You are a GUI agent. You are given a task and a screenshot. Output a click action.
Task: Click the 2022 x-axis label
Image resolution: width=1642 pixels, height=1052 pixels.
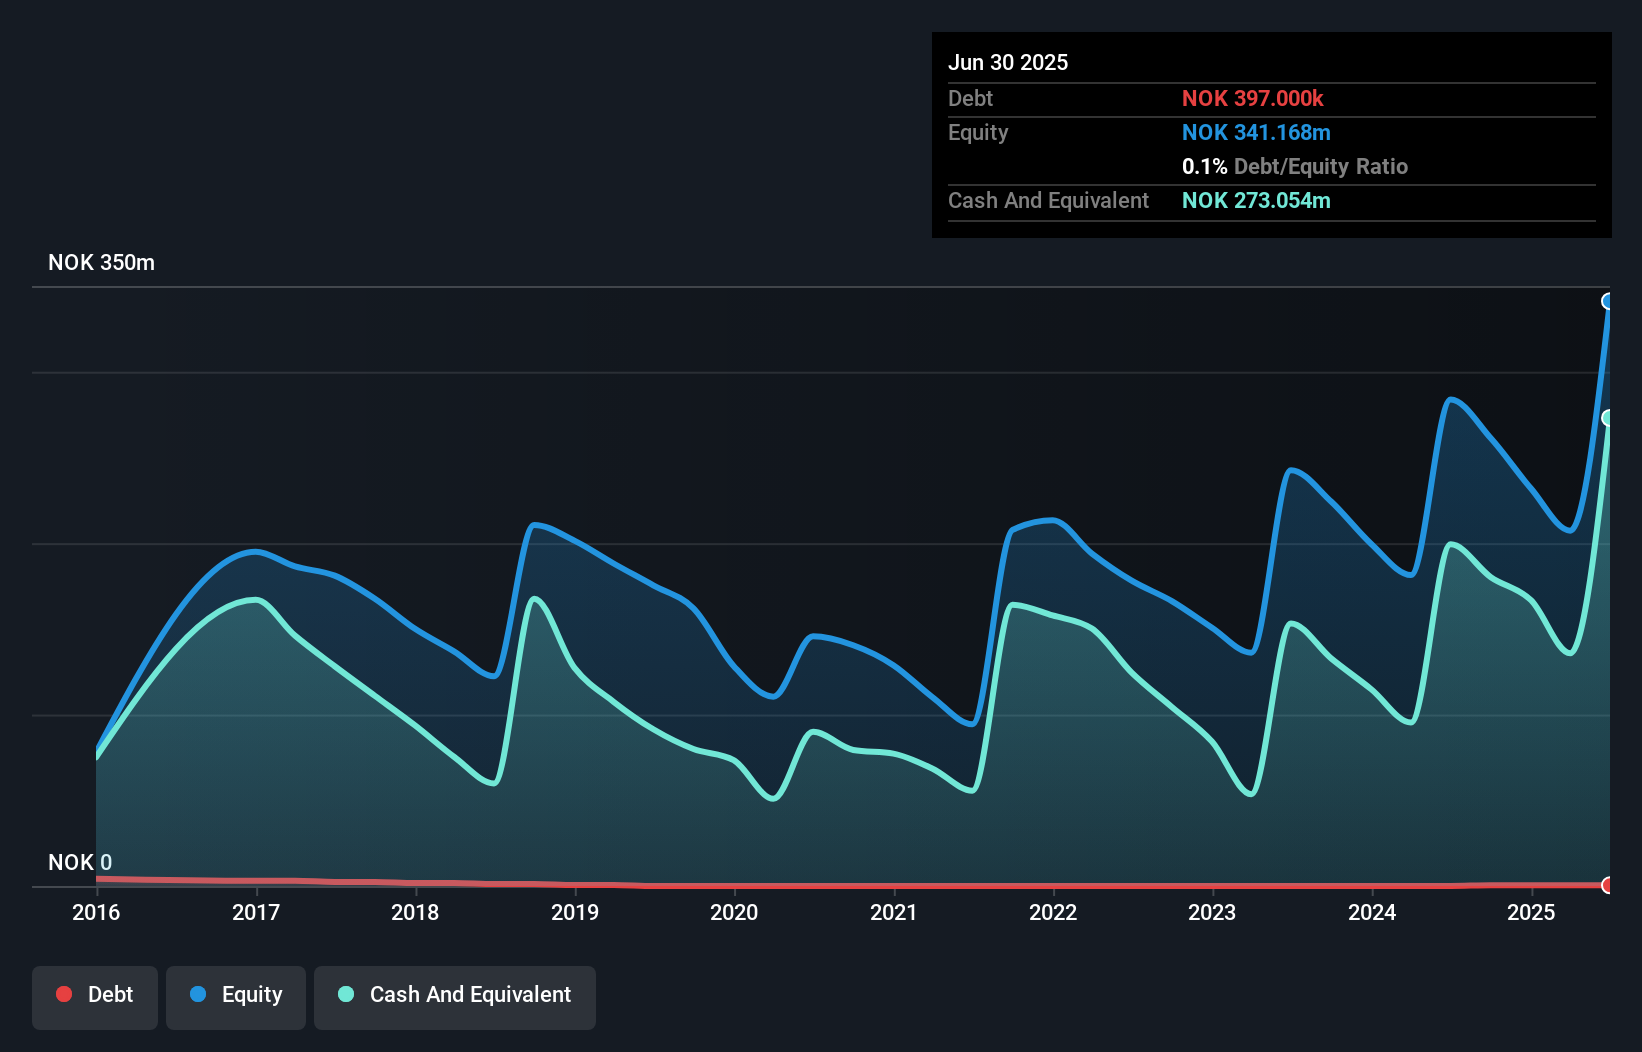pos(1053,912)
